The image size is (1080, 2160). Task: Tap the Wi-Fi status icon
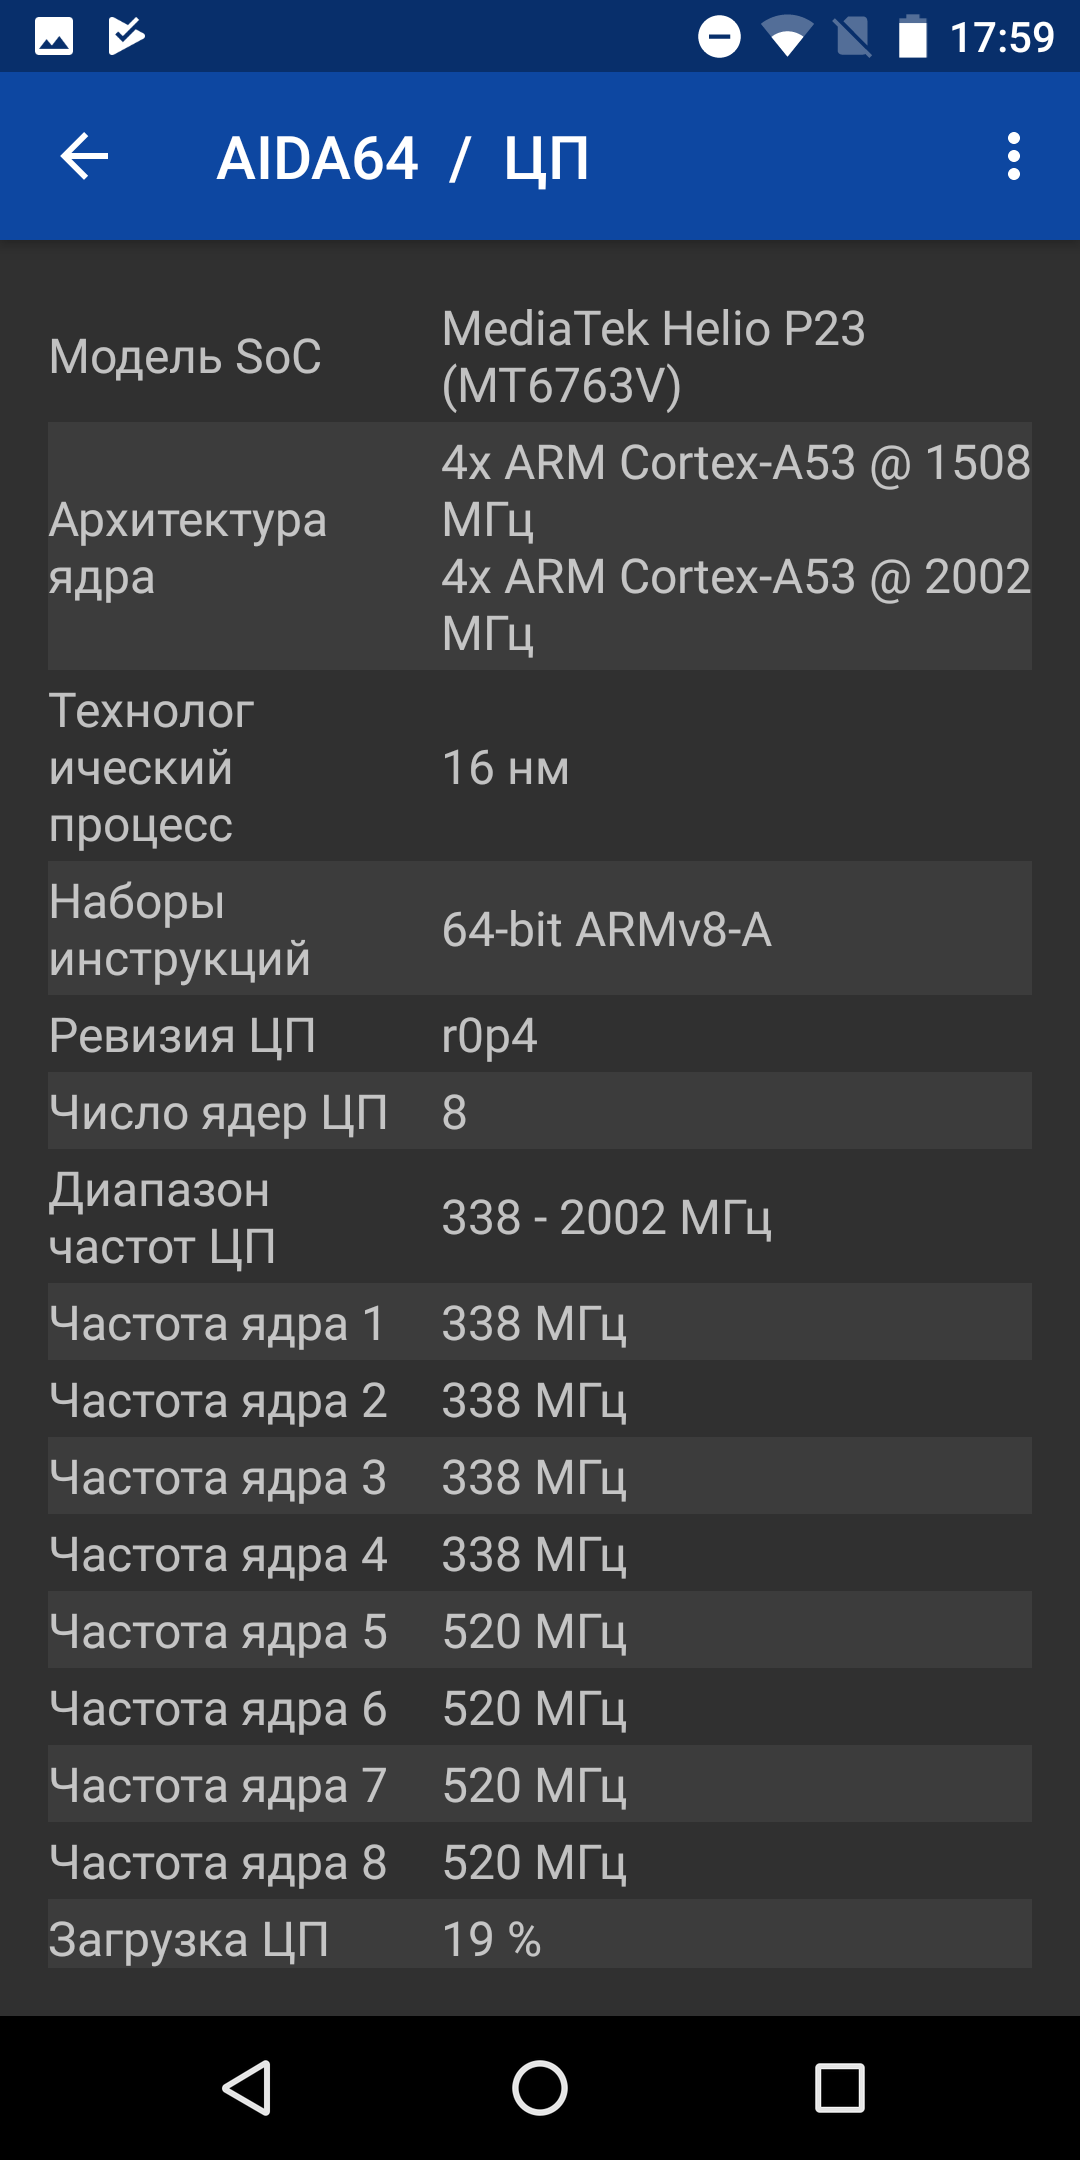pos(787,37)
